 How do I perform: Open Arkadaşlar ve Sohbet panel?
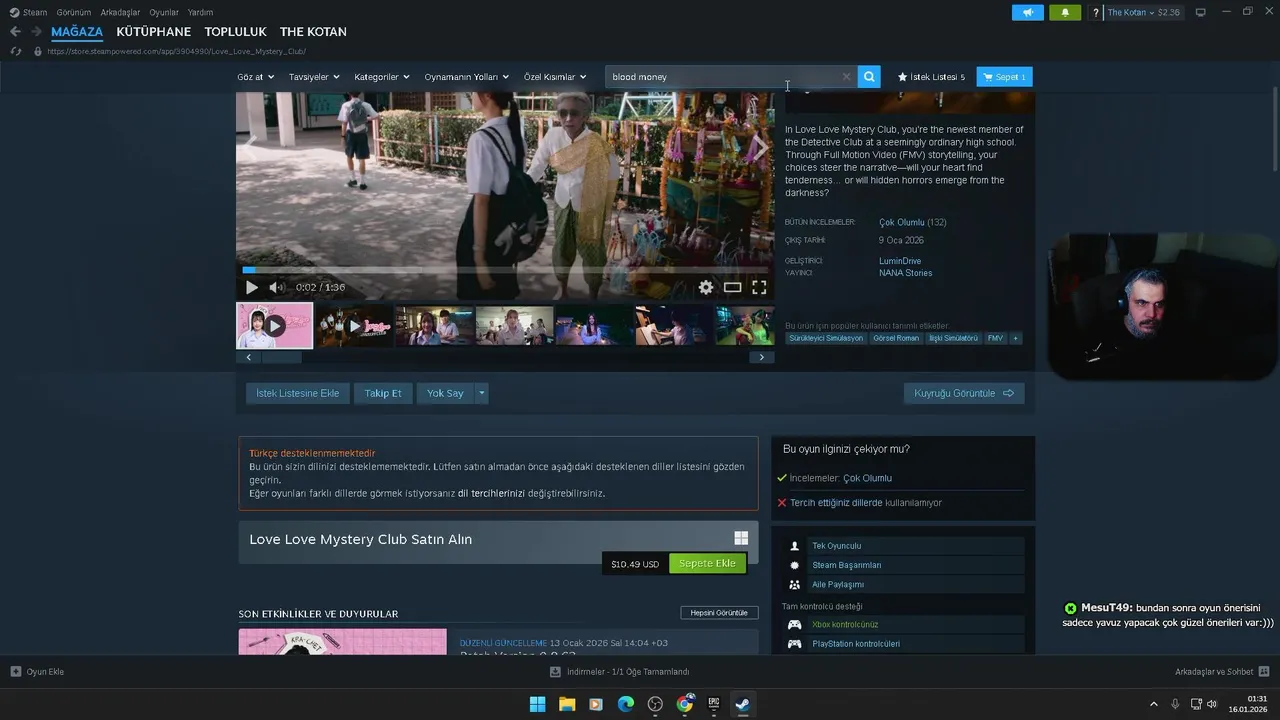tap(1222, 671)
